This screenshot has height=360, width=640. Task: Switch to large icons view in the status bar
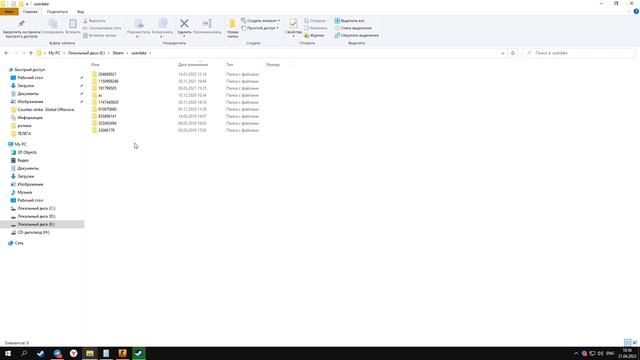635,342
